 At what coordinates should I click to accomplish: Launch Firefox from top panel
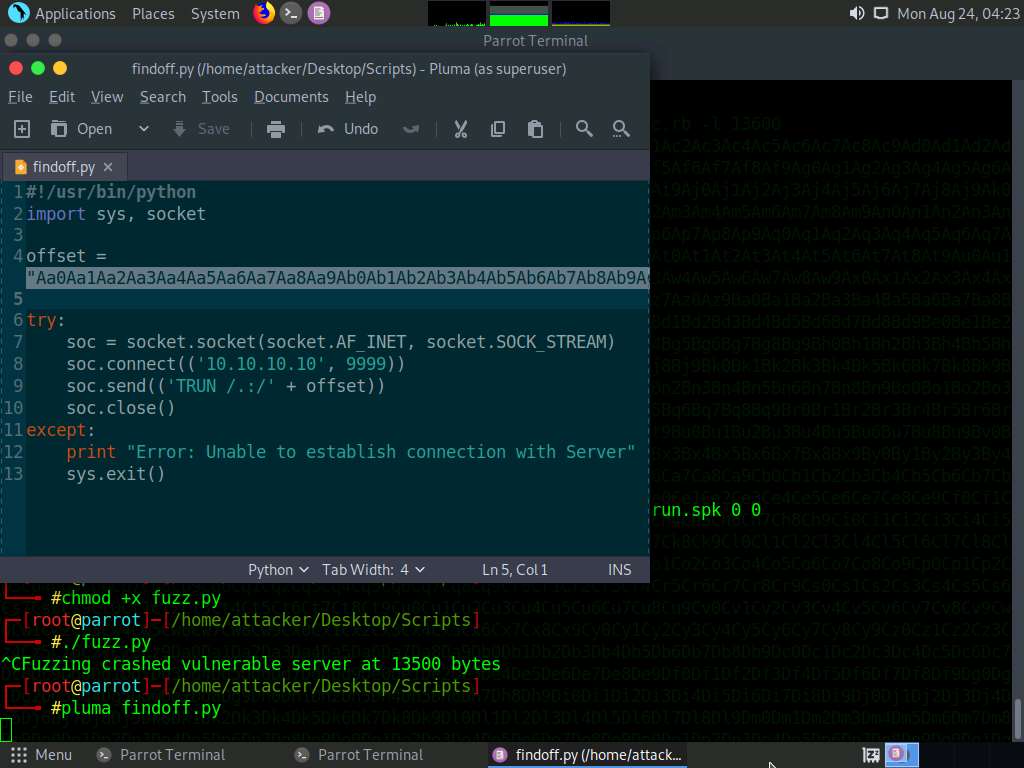click(264, 13)
